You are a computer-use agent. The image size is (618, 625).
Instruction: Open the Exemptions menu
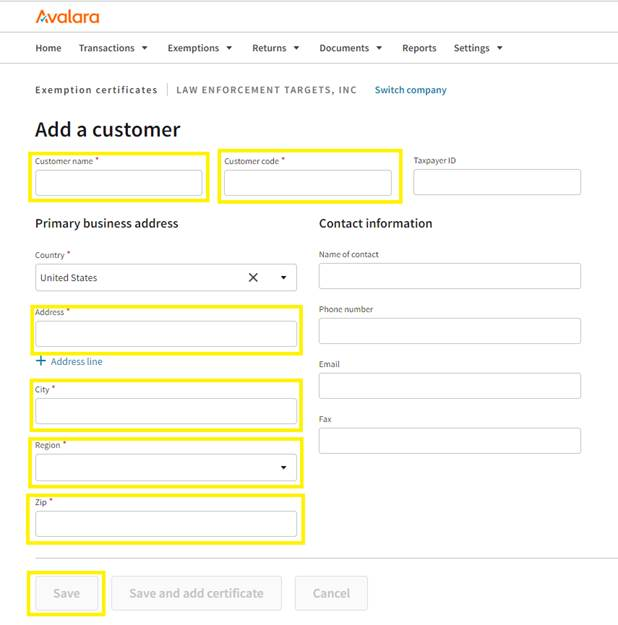[200, 48]
